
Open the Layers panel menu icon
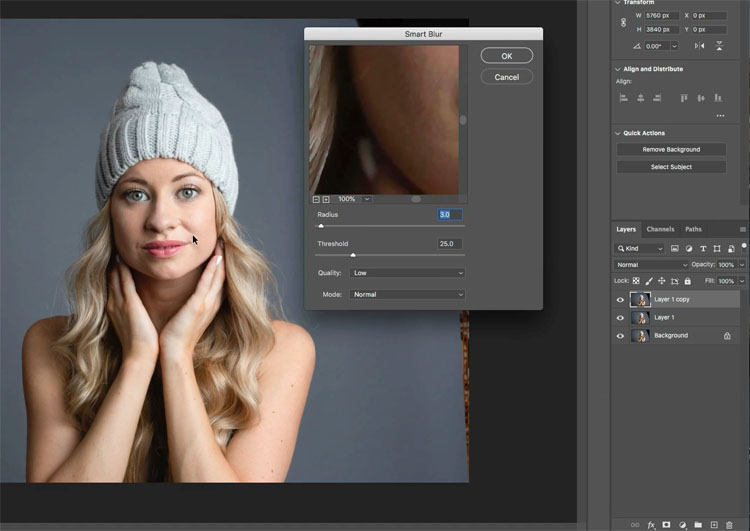click(x=743, y=230)
